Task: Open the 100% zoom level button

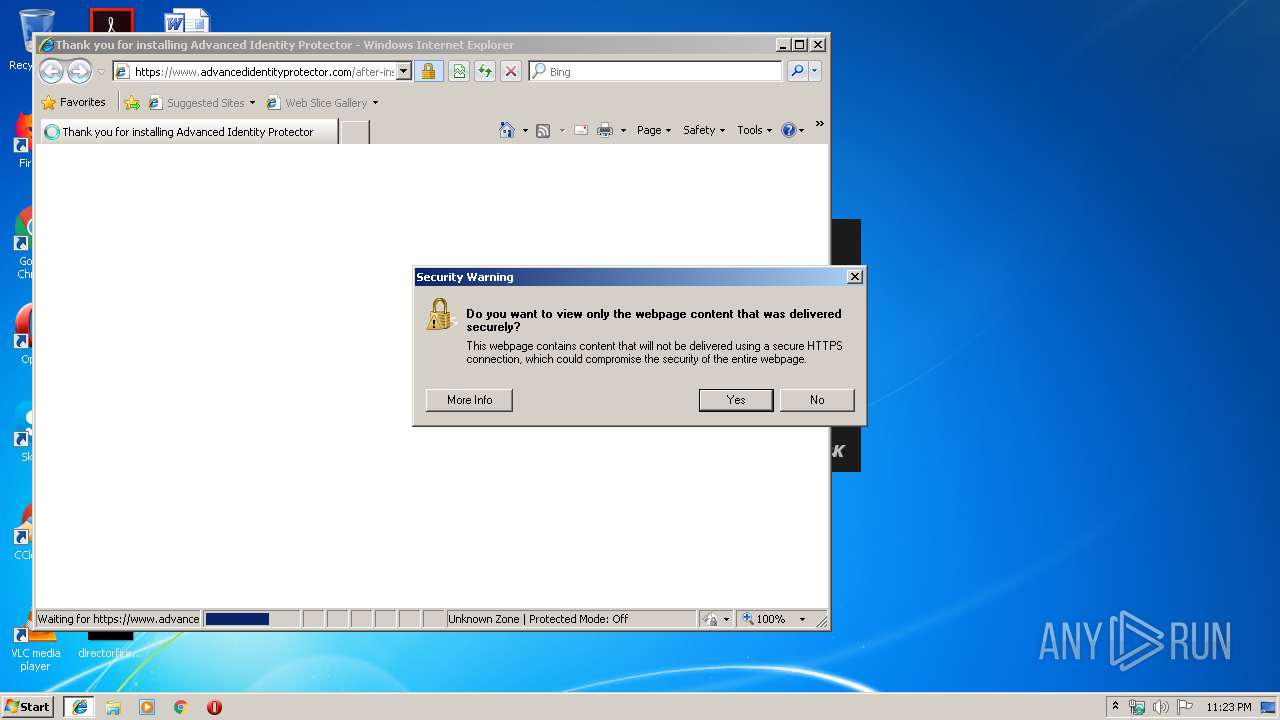Action: coord(764,619)
